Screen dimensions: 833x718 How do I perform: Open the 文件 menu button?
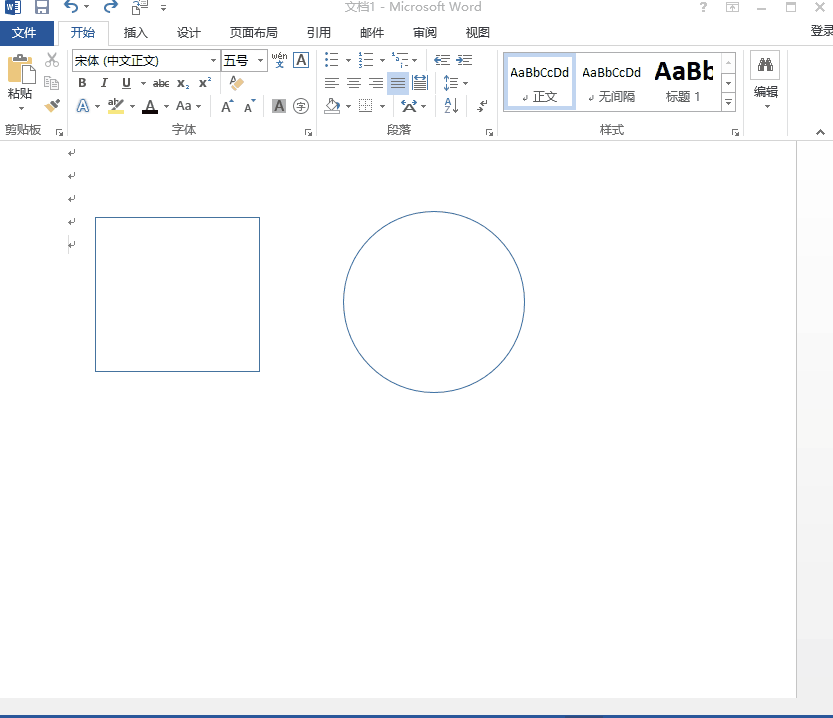point(24,33)
